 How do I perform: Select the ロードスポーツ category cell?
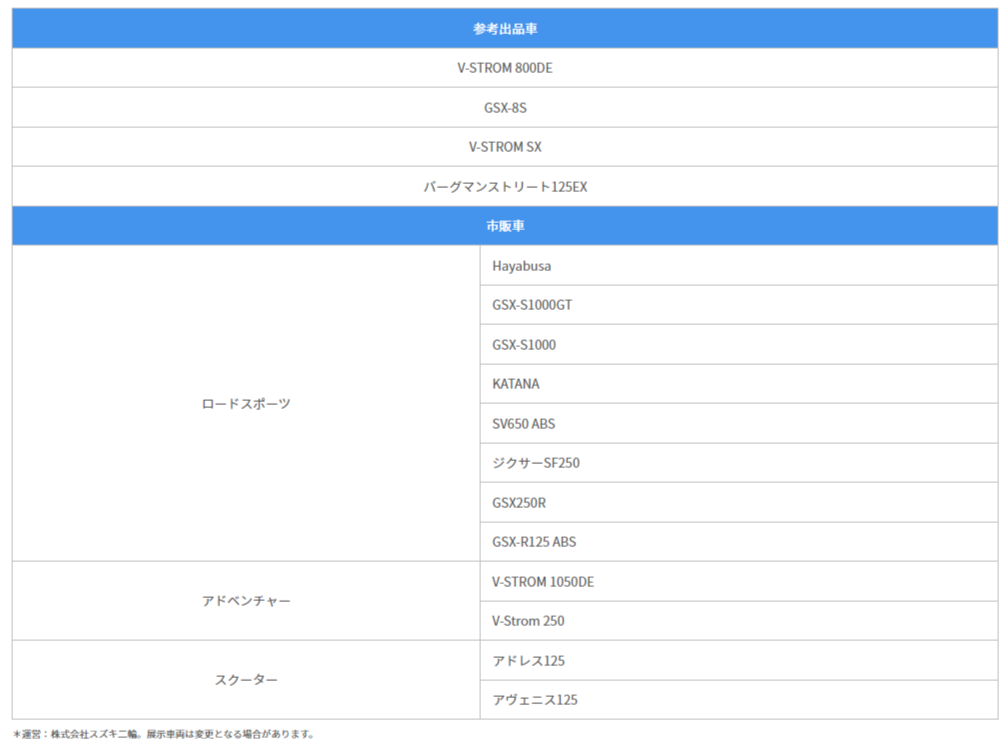click(x=246, y=404)
